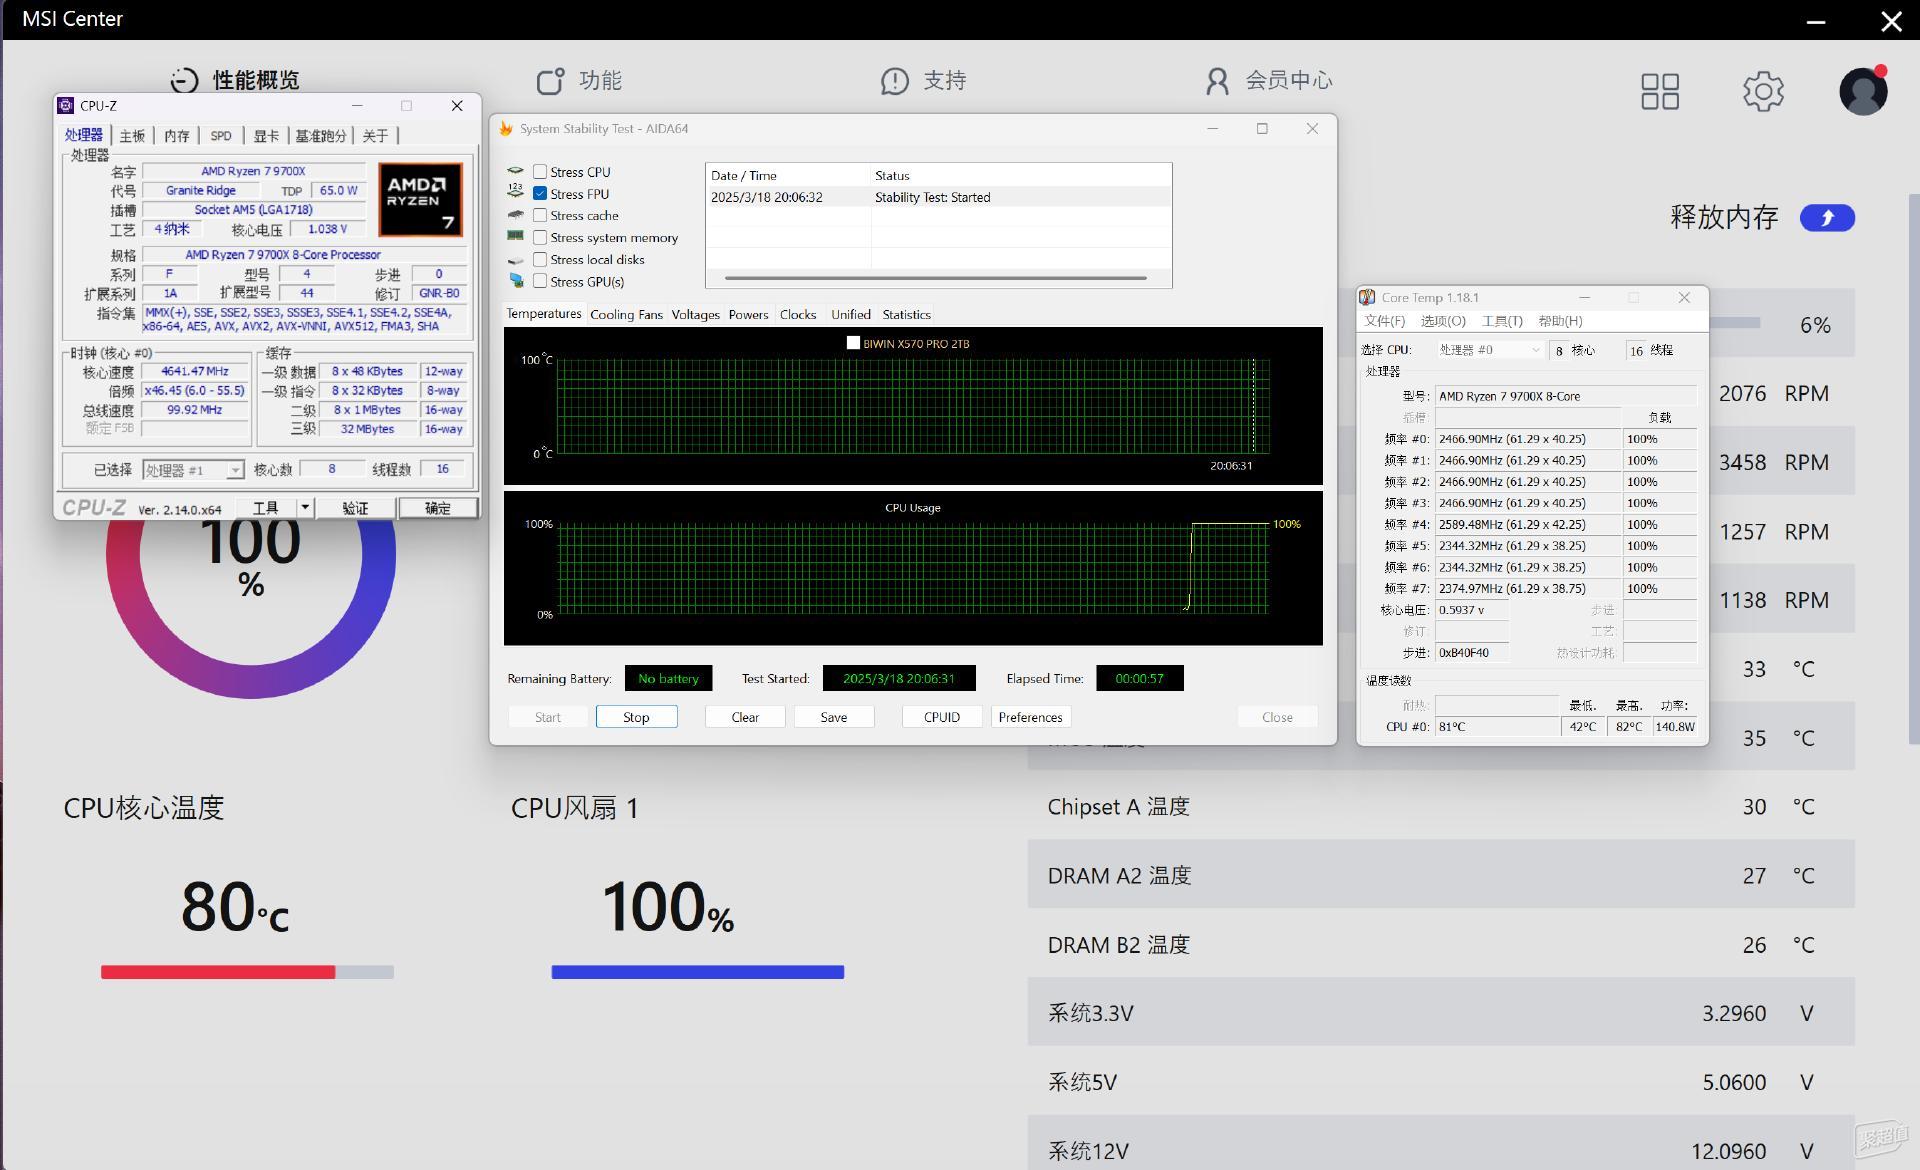
Task: Click the AIDA64 Preferences button
Action: click(1030, 717)
